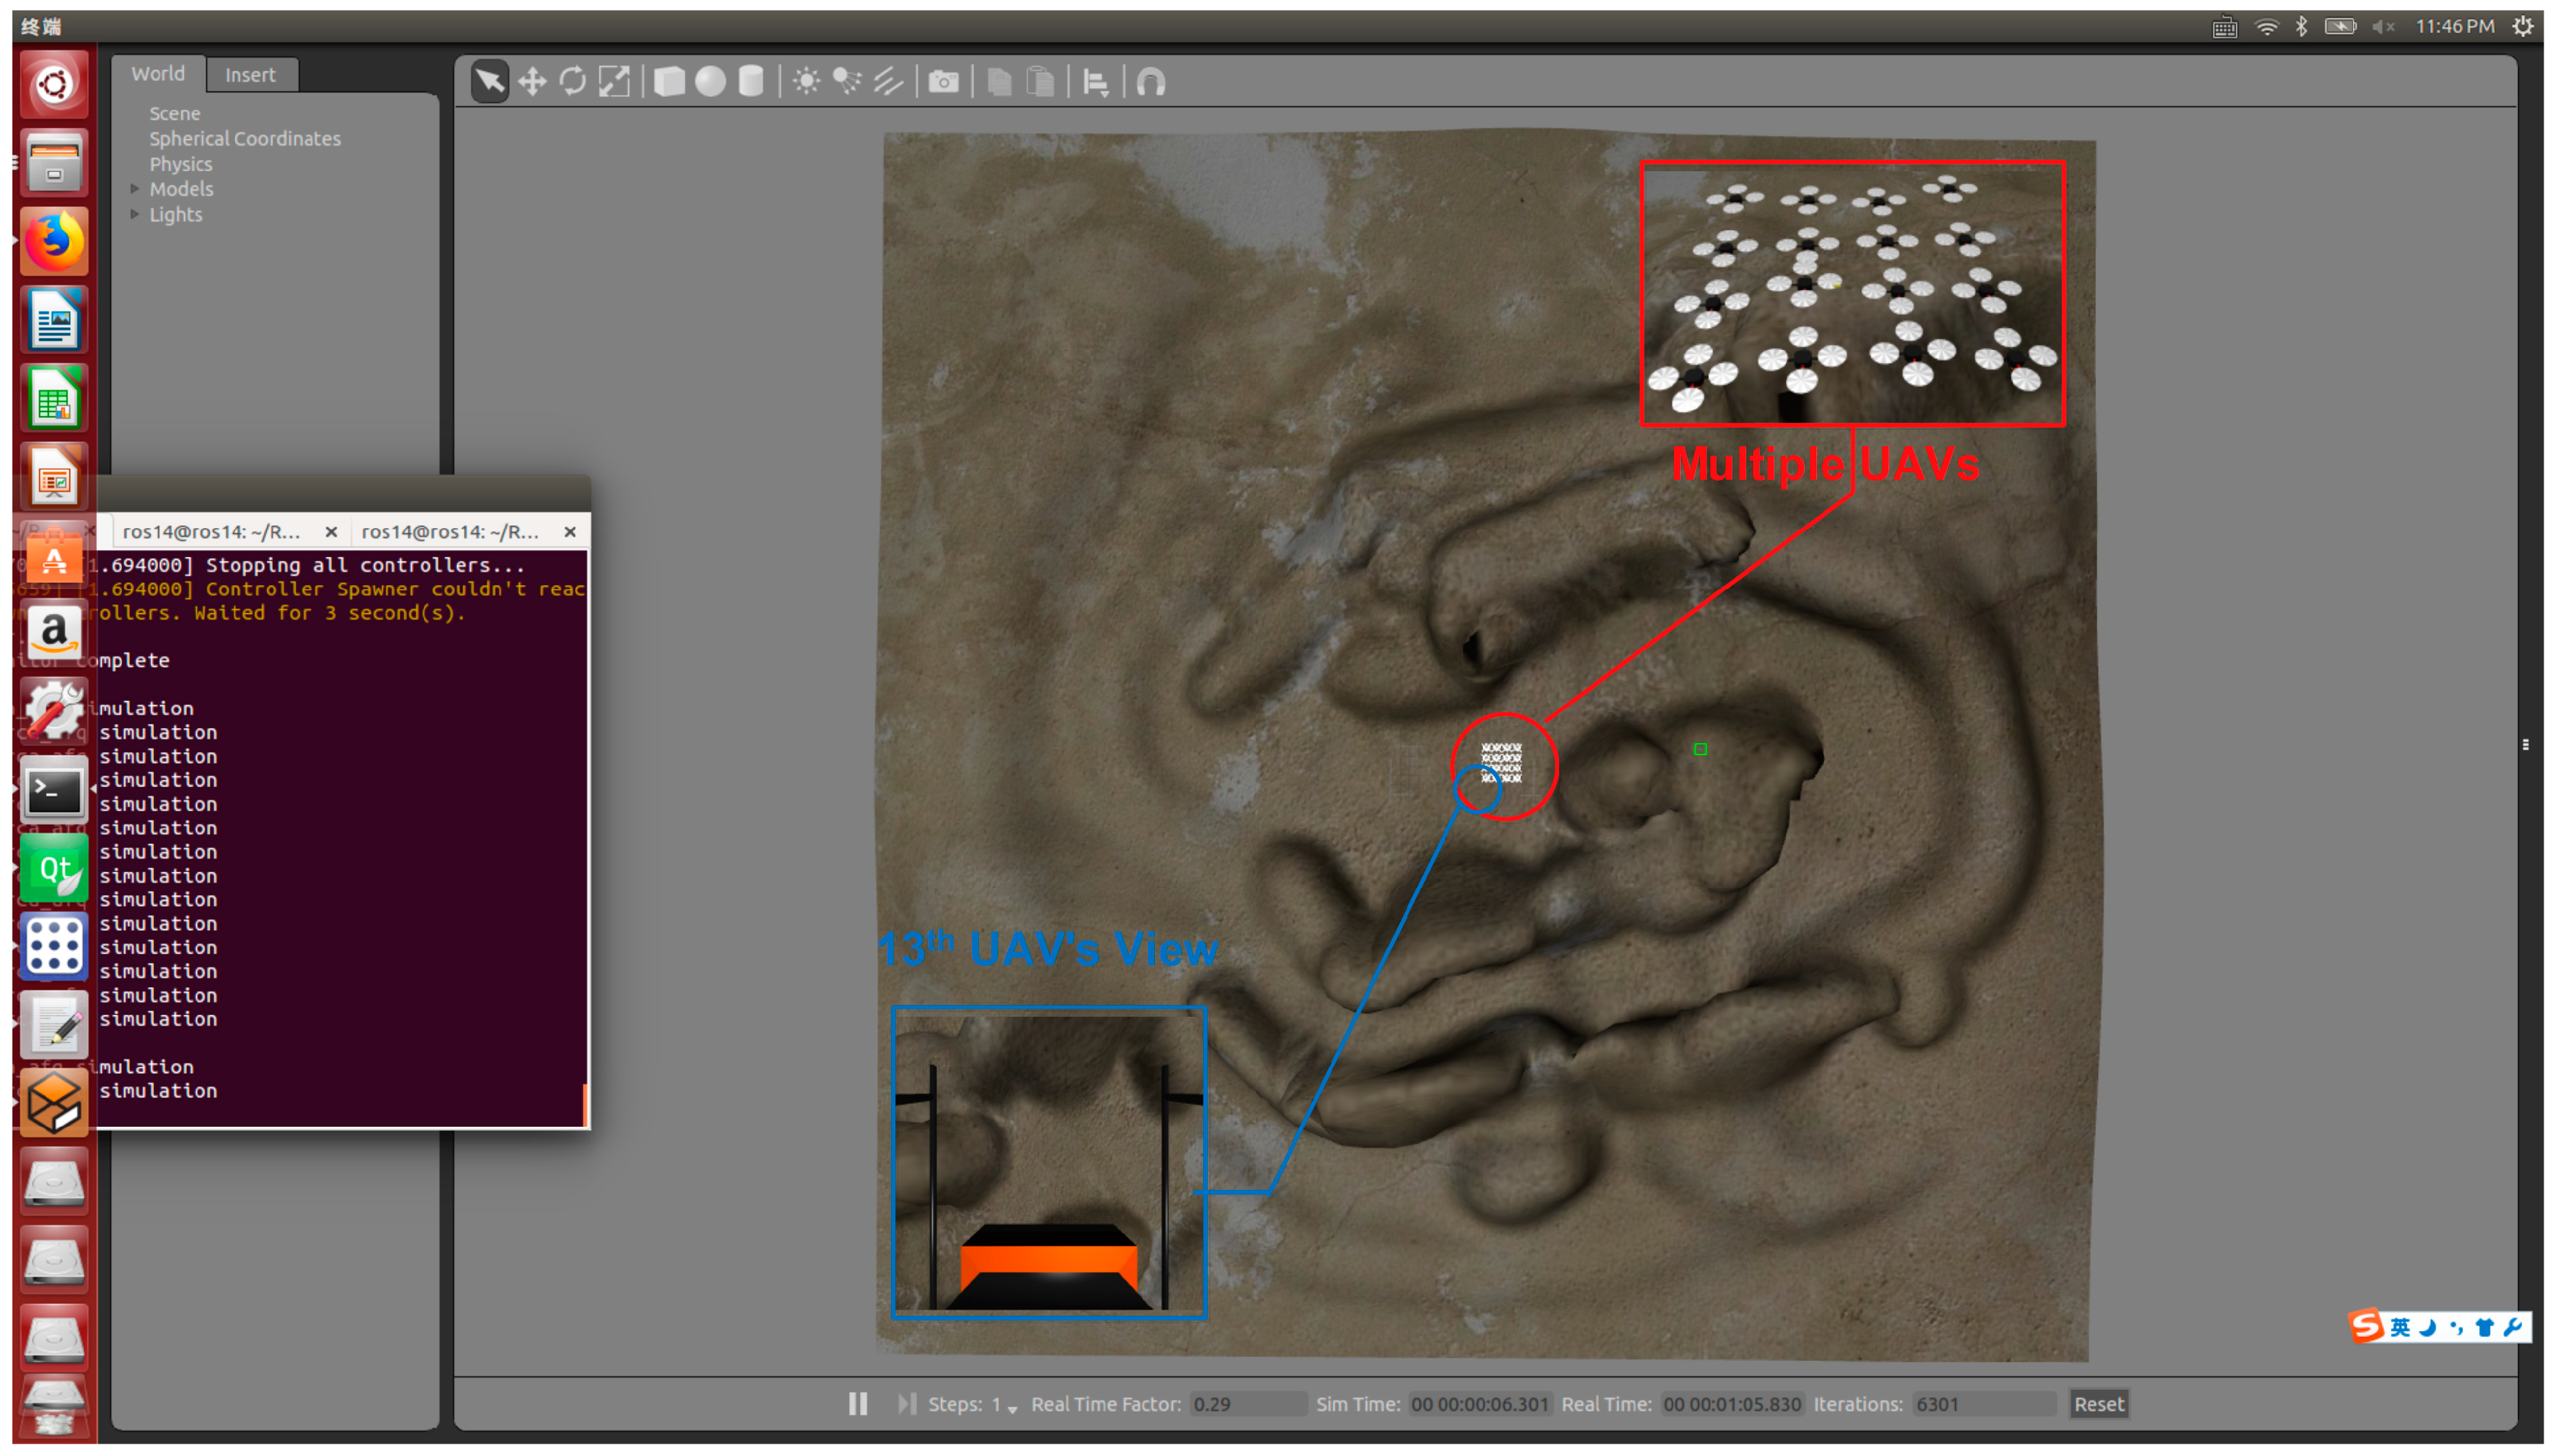The image size is (2558, 1456).
Task: Select the scale mode tool
Action: click(x=614, y=82)
